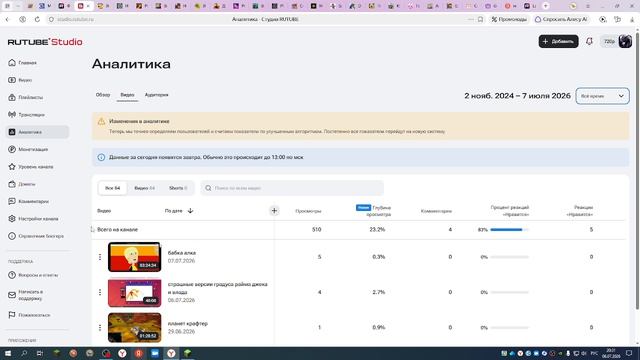Click the Промокоды browser button
640x360 pixels.
click(x=509, y=19)
